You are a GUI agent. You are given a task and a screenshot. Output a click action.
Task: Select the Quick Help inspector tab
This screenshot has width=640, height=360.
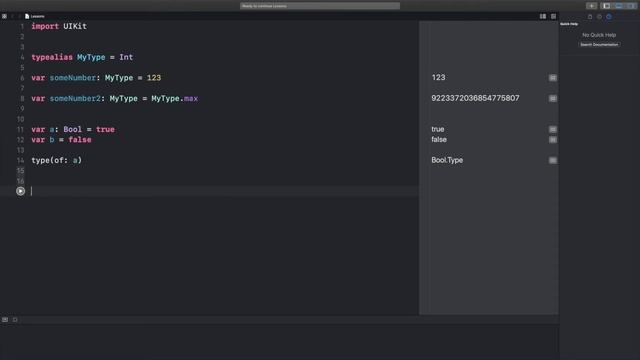(x=609, y=17)
